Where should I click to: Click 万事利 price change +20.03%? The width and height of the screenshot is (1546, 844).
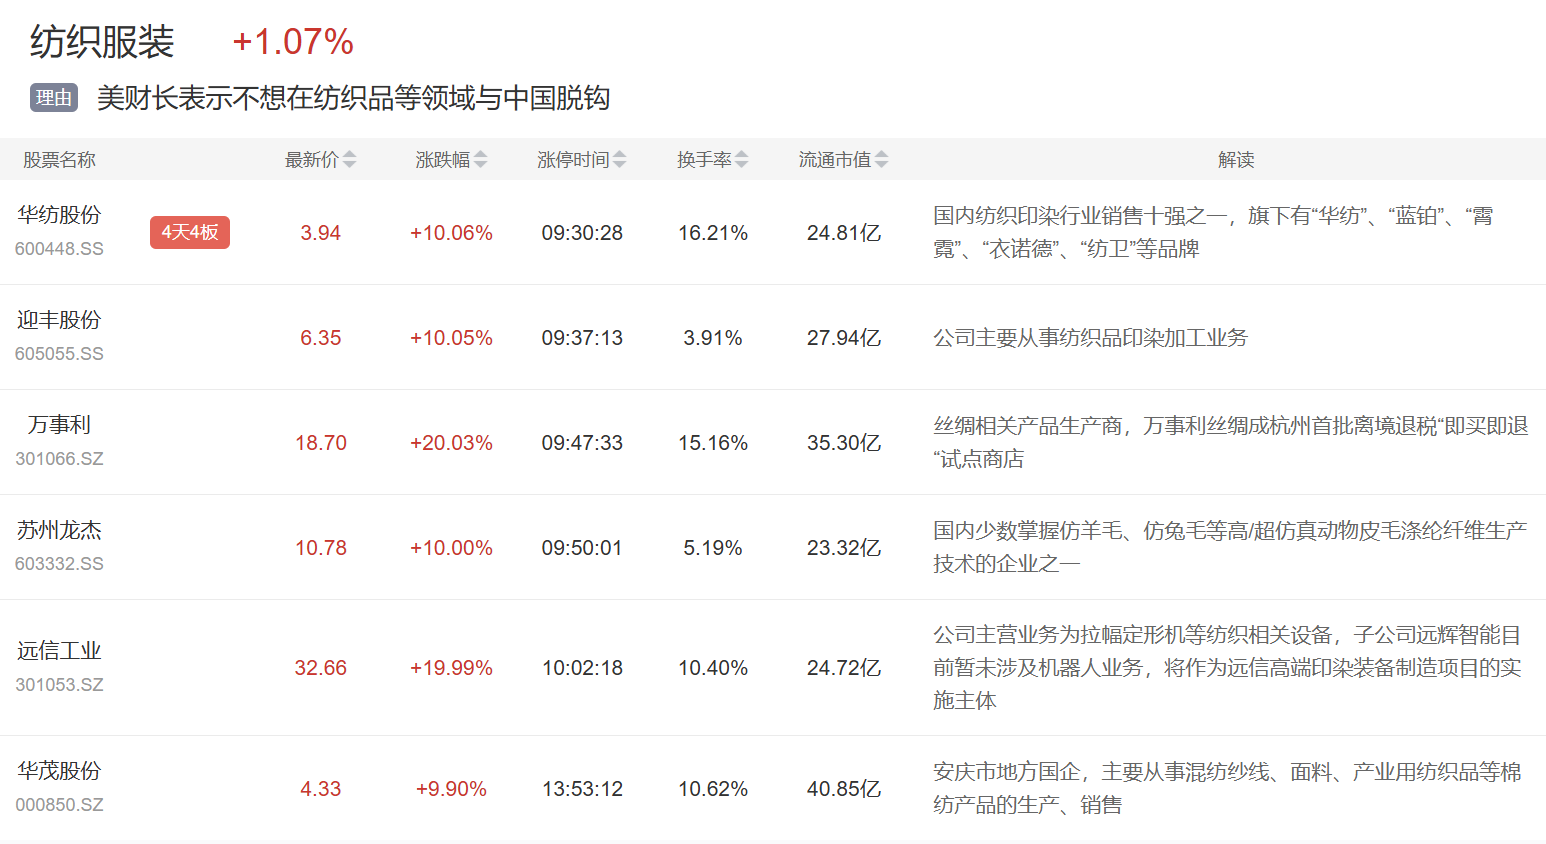(451, 443)
